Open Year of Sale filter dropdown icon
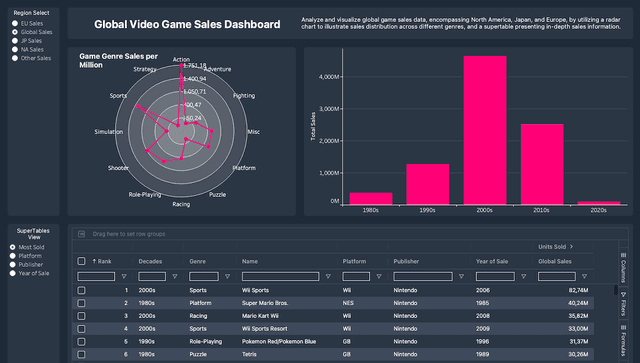The width and height of the screenshot is (640, 363). click(x=523, y=276)
